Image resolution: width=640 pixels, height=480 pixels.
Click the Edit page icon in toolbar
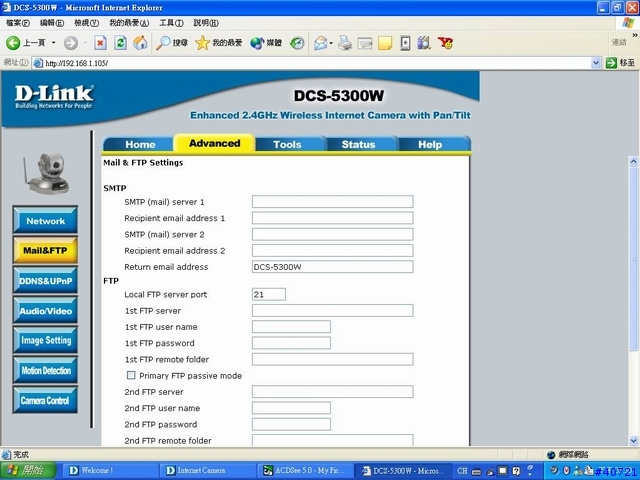pyautogui.click(x=364, y=42)
